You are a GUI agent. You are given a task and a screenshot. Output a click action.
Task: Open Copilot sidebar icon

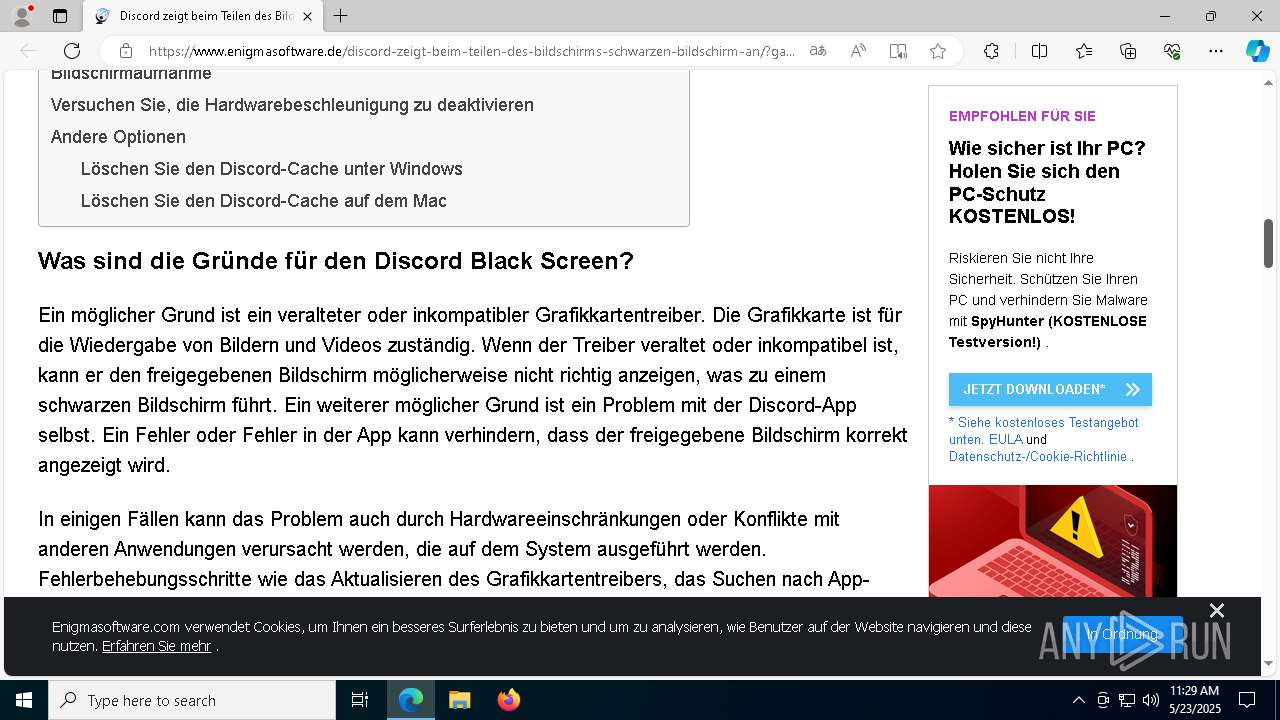1258,51
